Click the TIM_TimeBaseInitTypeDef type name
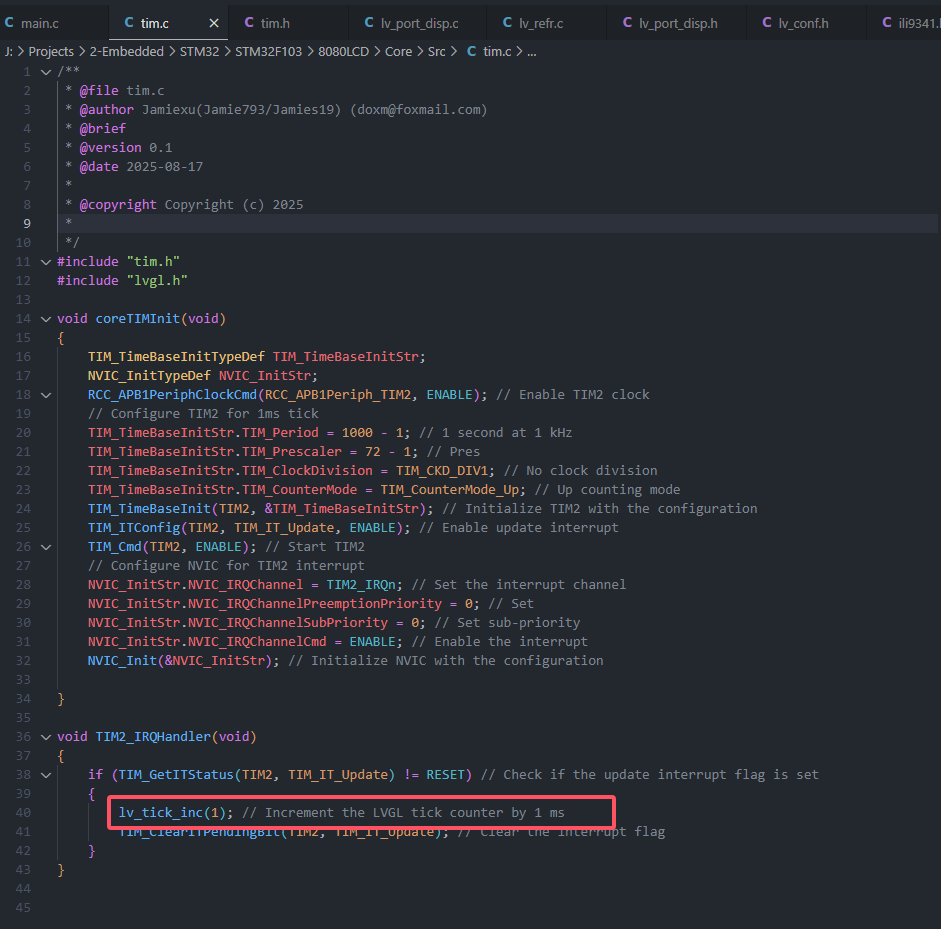 [176, 356]
